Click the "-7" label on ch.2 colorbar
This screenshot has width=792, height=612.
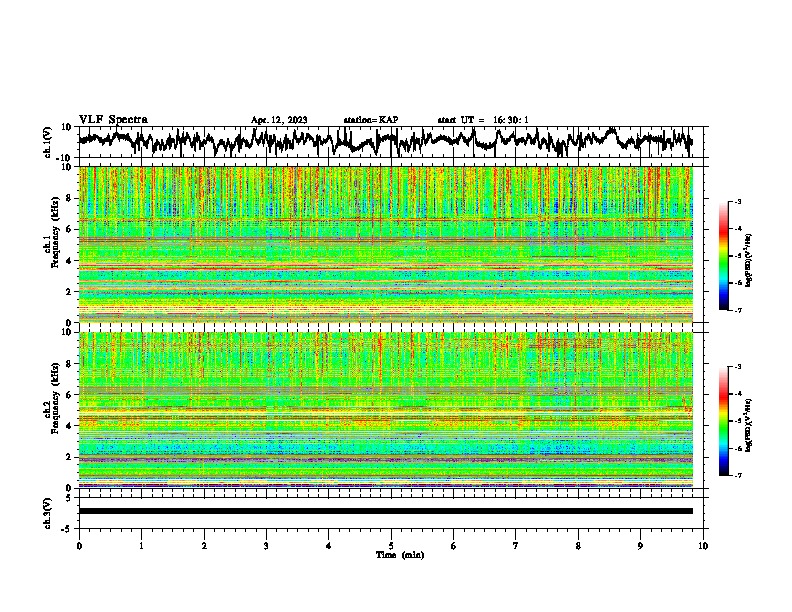738,476
